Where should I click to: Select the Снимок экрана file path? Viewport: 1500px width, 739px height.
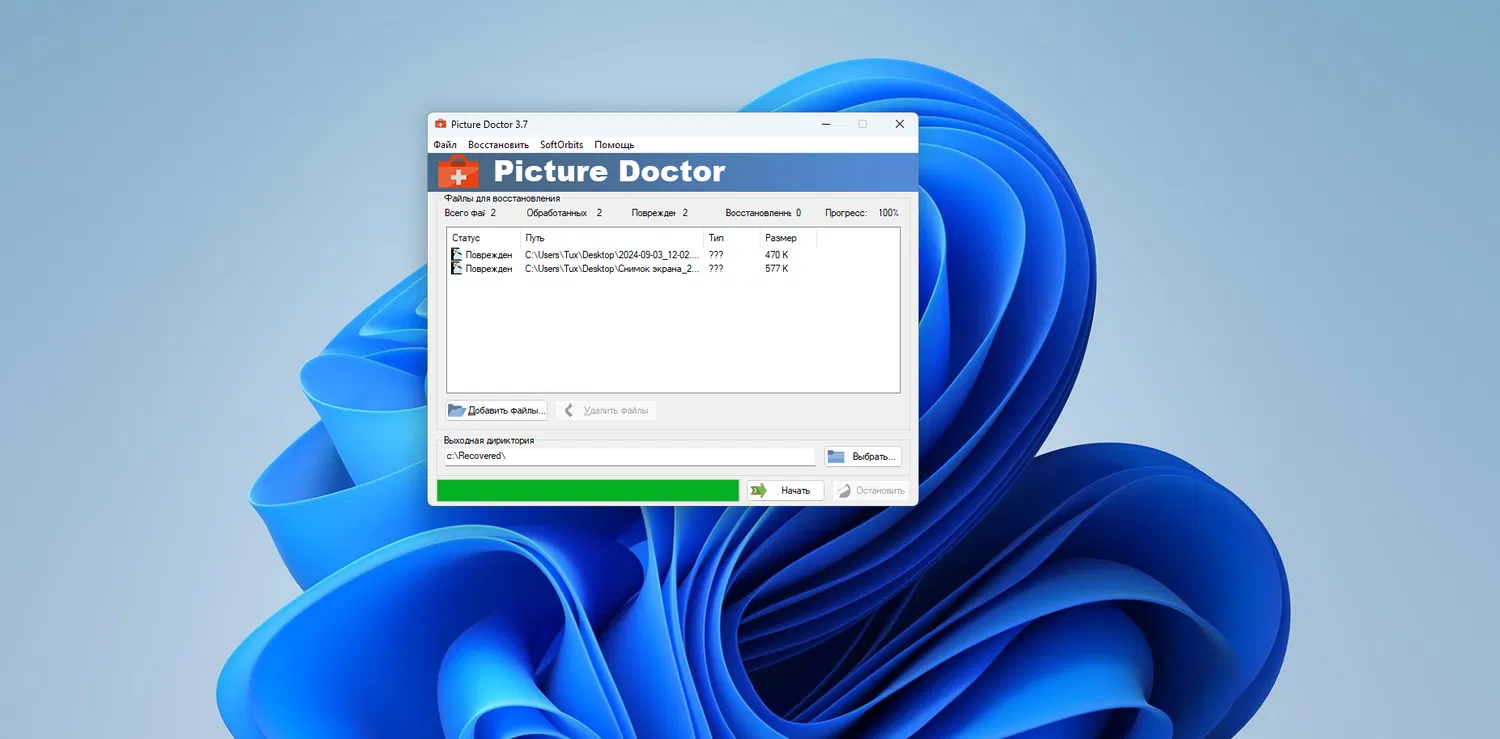tap(612, 268)
